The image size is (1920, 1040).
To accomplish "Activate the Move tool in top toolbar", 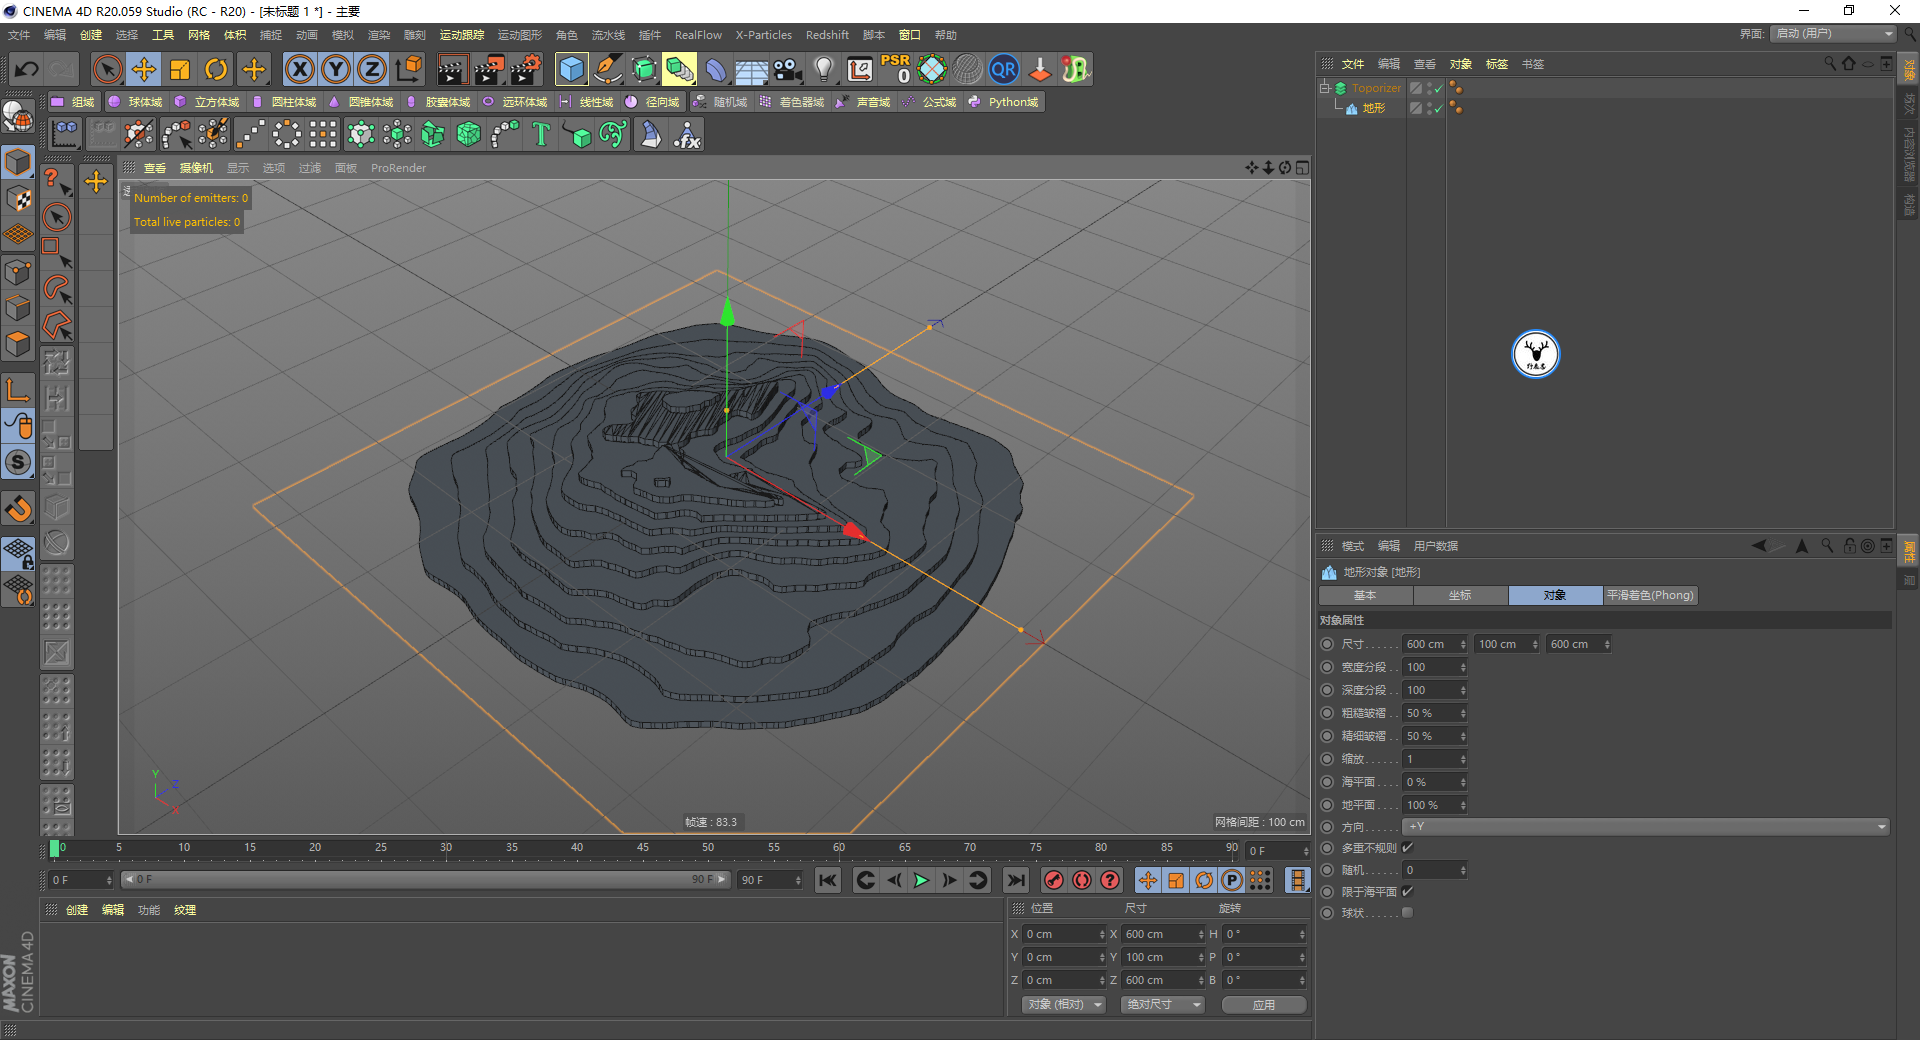I will [x=144, y=69].
